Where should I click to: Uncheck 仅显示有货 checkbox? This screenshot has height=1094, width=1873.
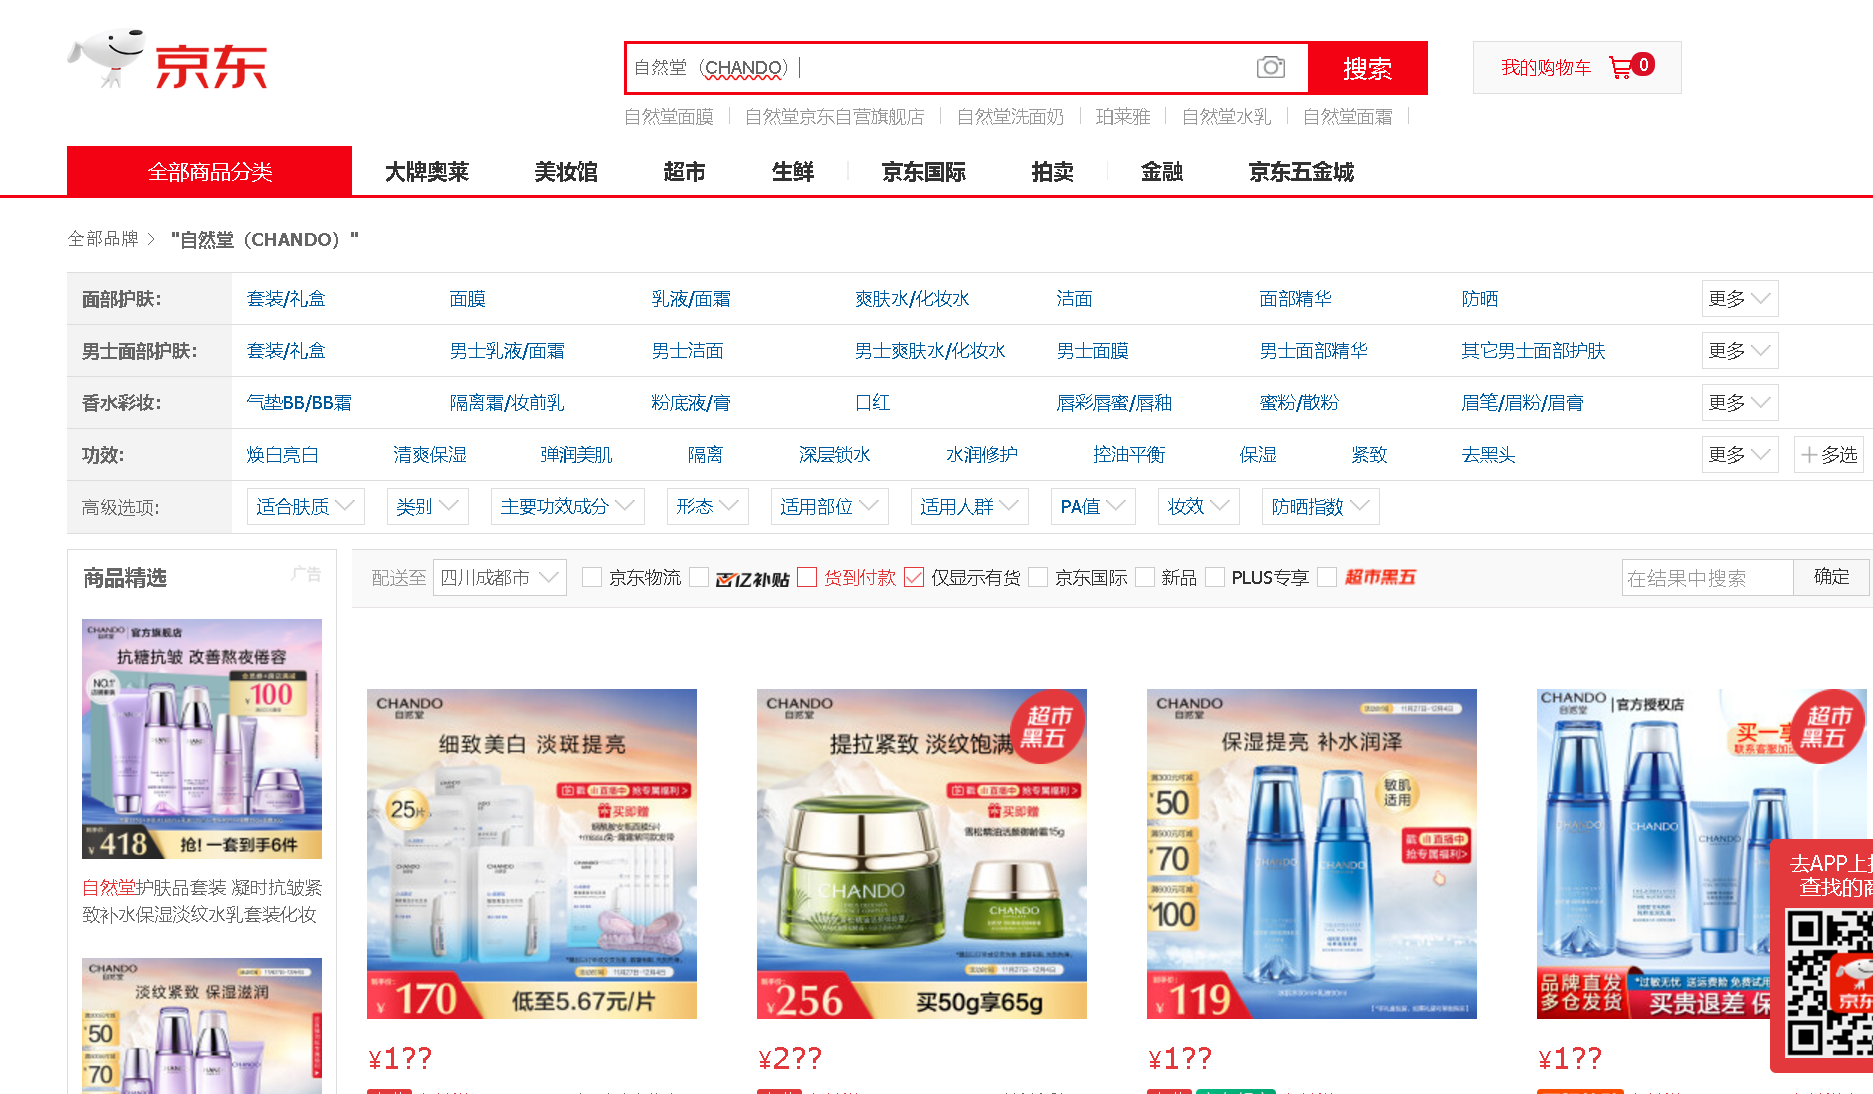(x=914, y=577)
